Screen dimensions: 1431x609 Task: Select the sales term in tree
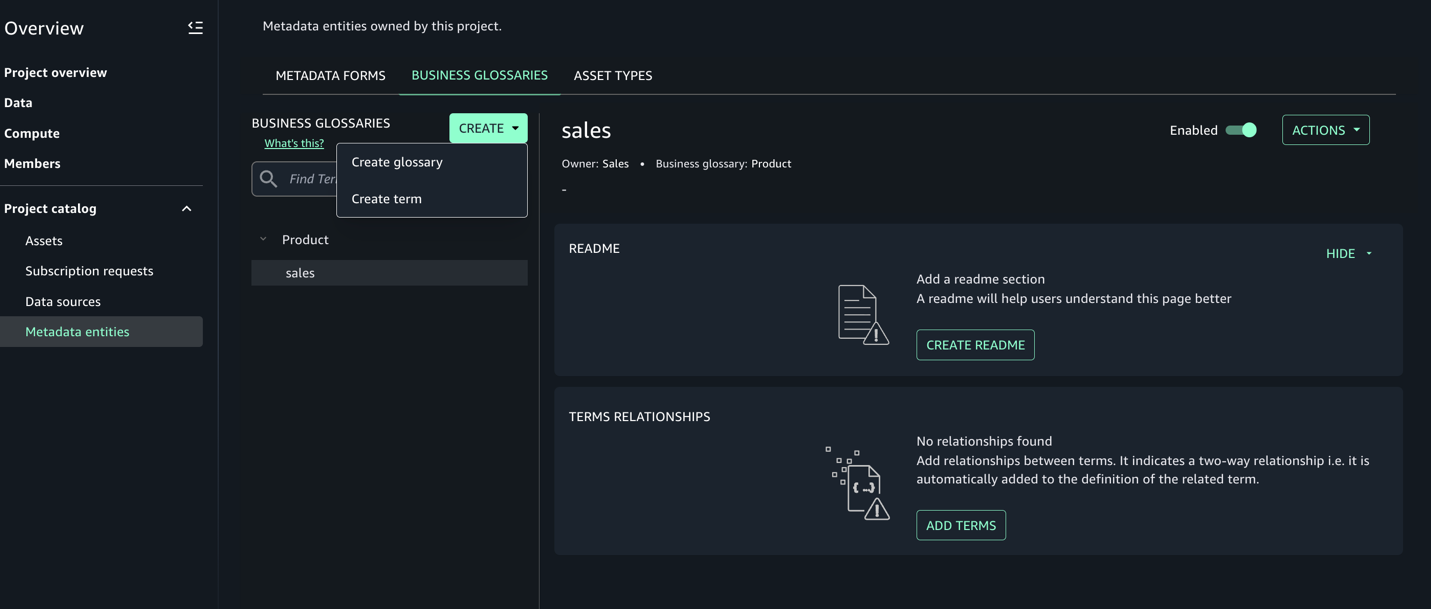tap(300, 273)
